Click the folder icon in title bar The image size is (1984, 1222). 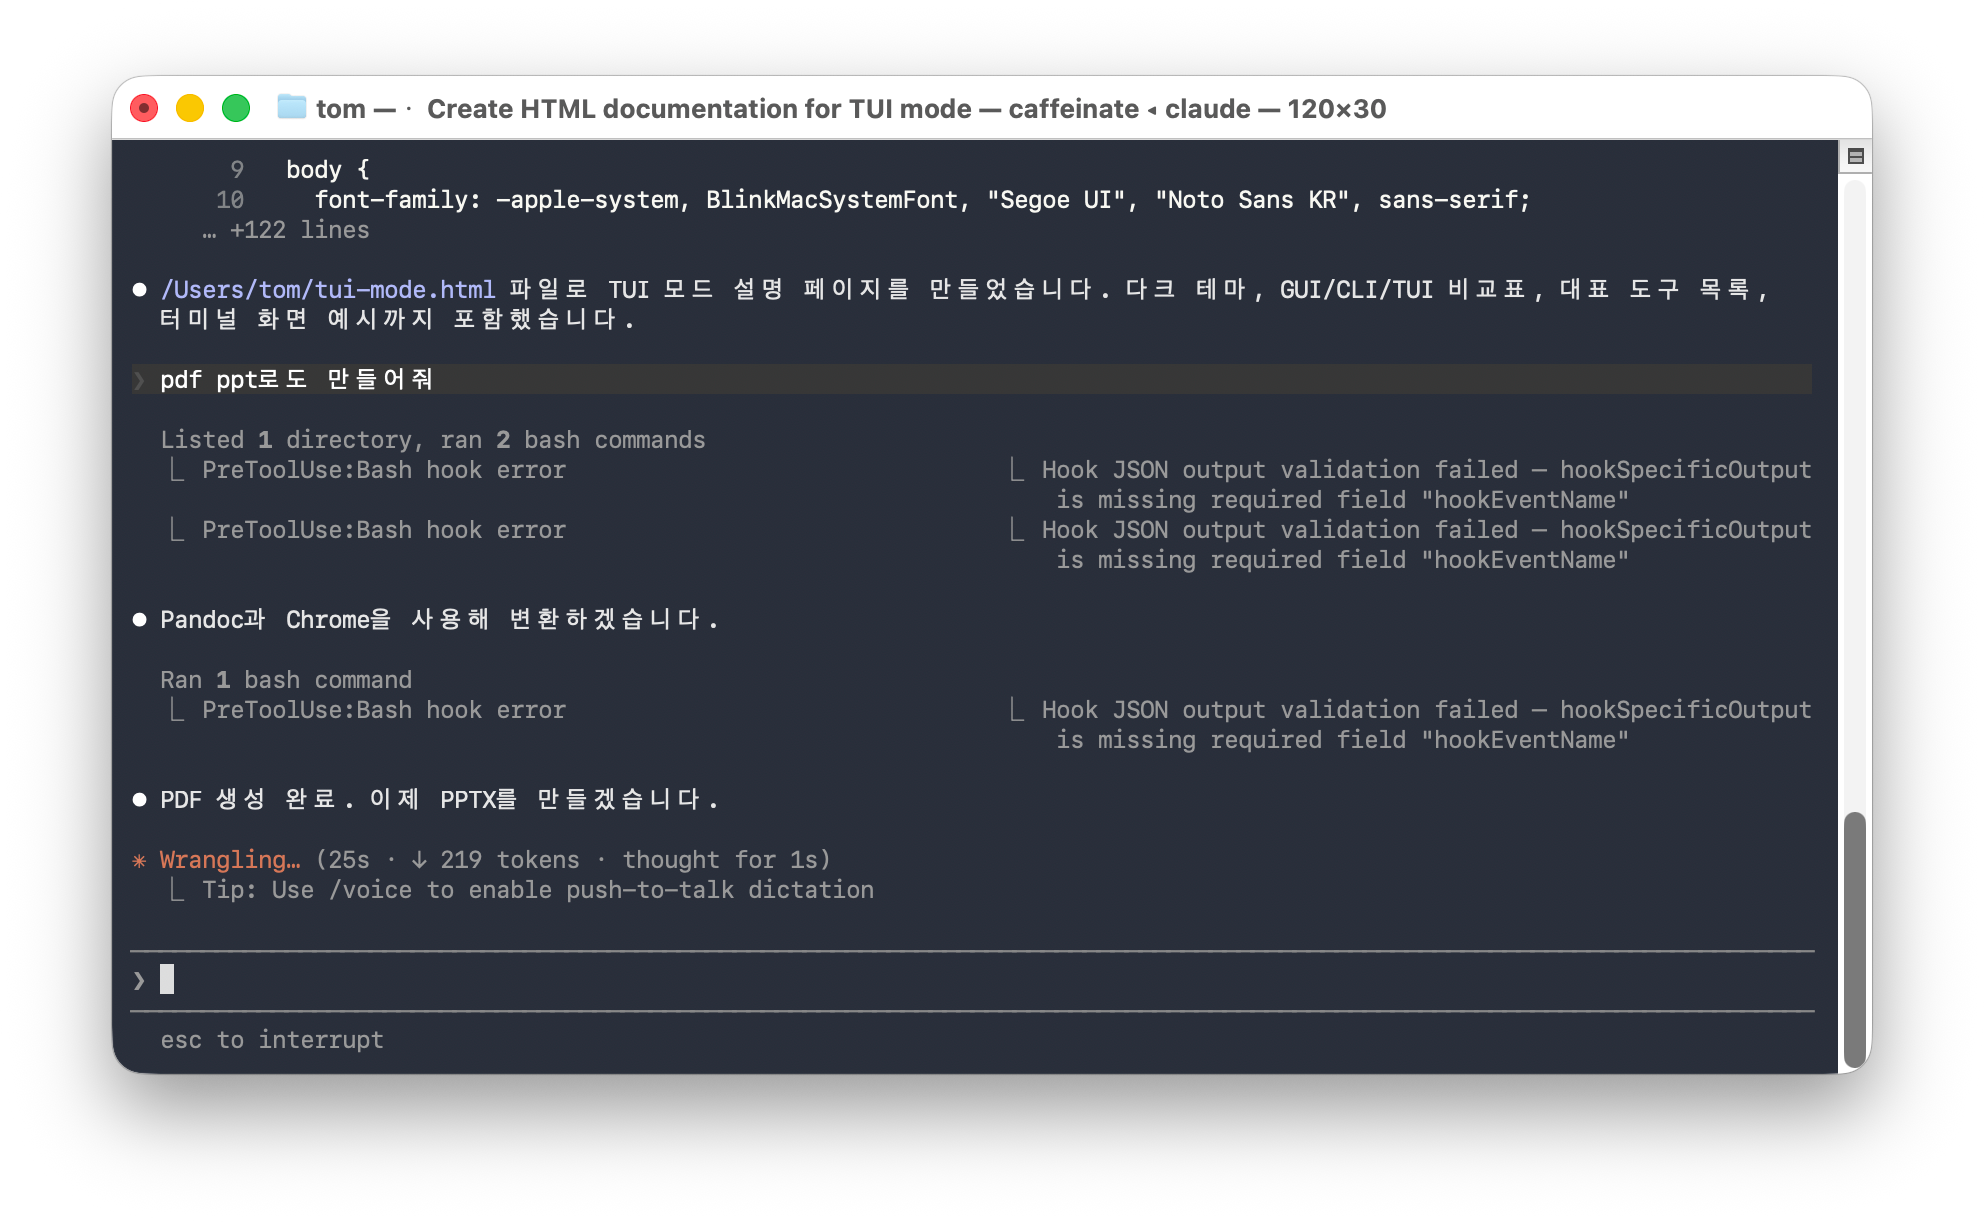point(291,107)
